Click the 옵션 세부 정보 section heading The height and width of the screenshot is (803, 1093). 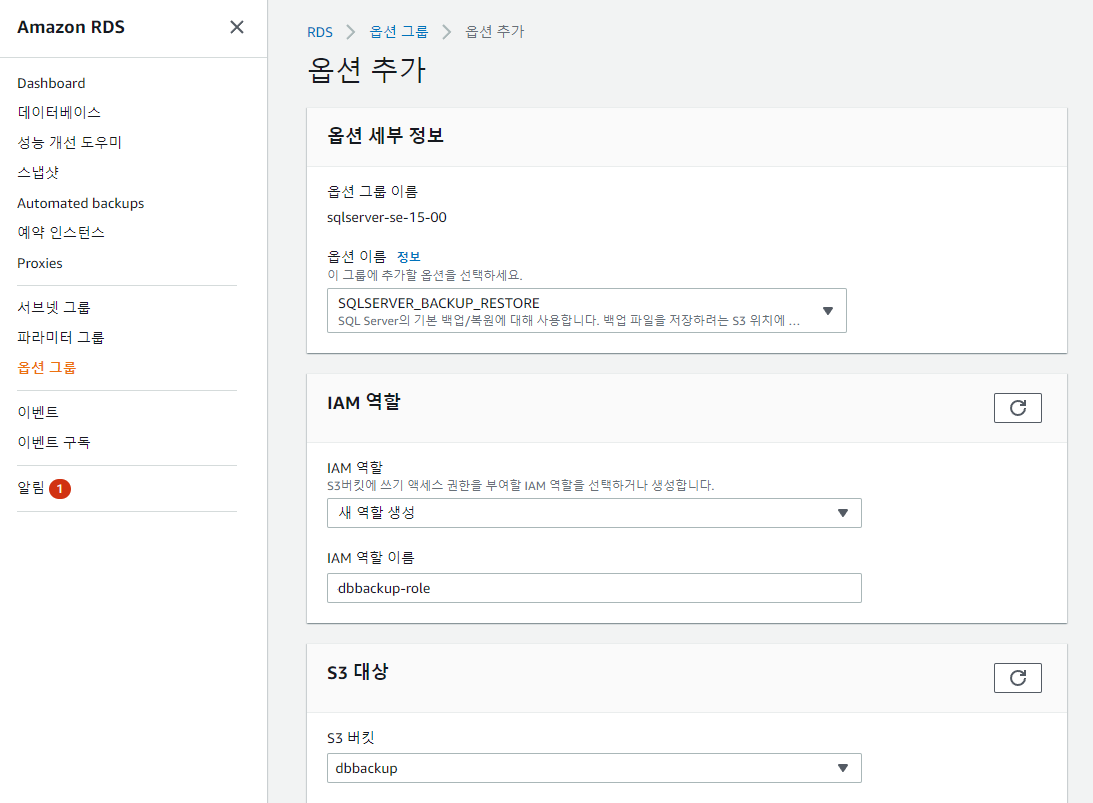coord(385,135)
